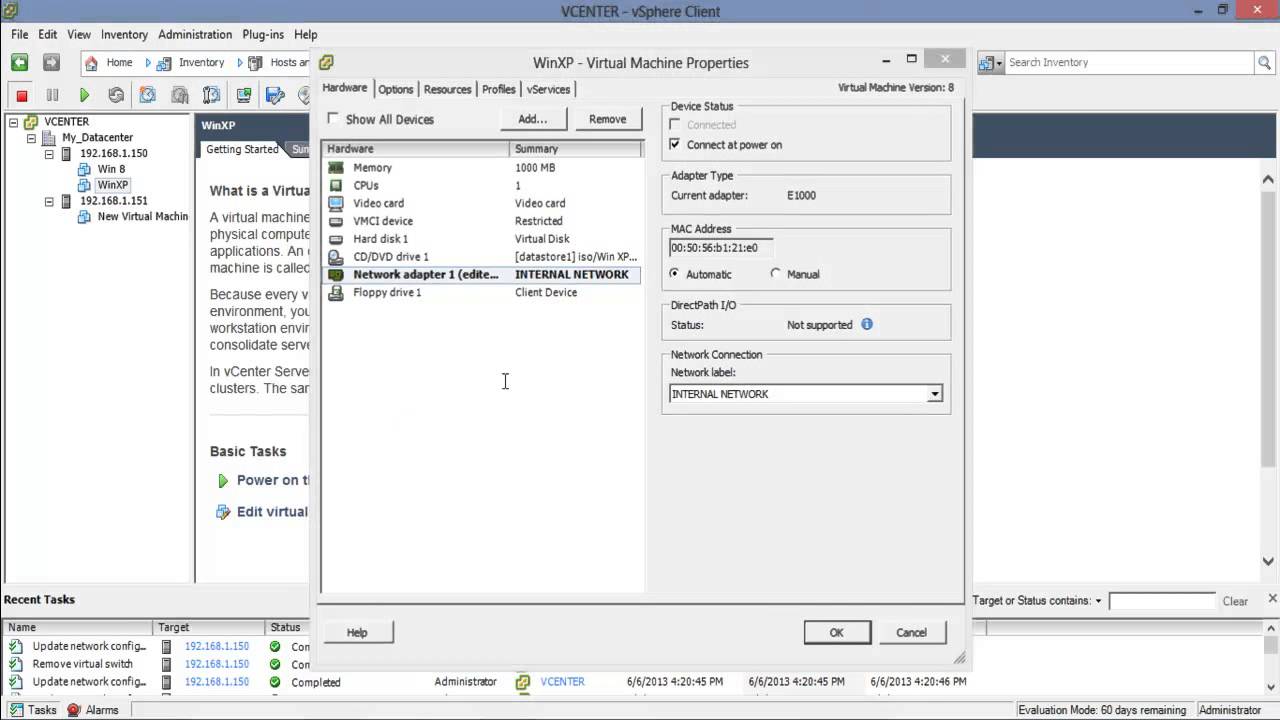This screenshot has width=1280, height=720.
Task: Click the MAC Address text field
Action: pyautogui.click(x=721, y=248)
